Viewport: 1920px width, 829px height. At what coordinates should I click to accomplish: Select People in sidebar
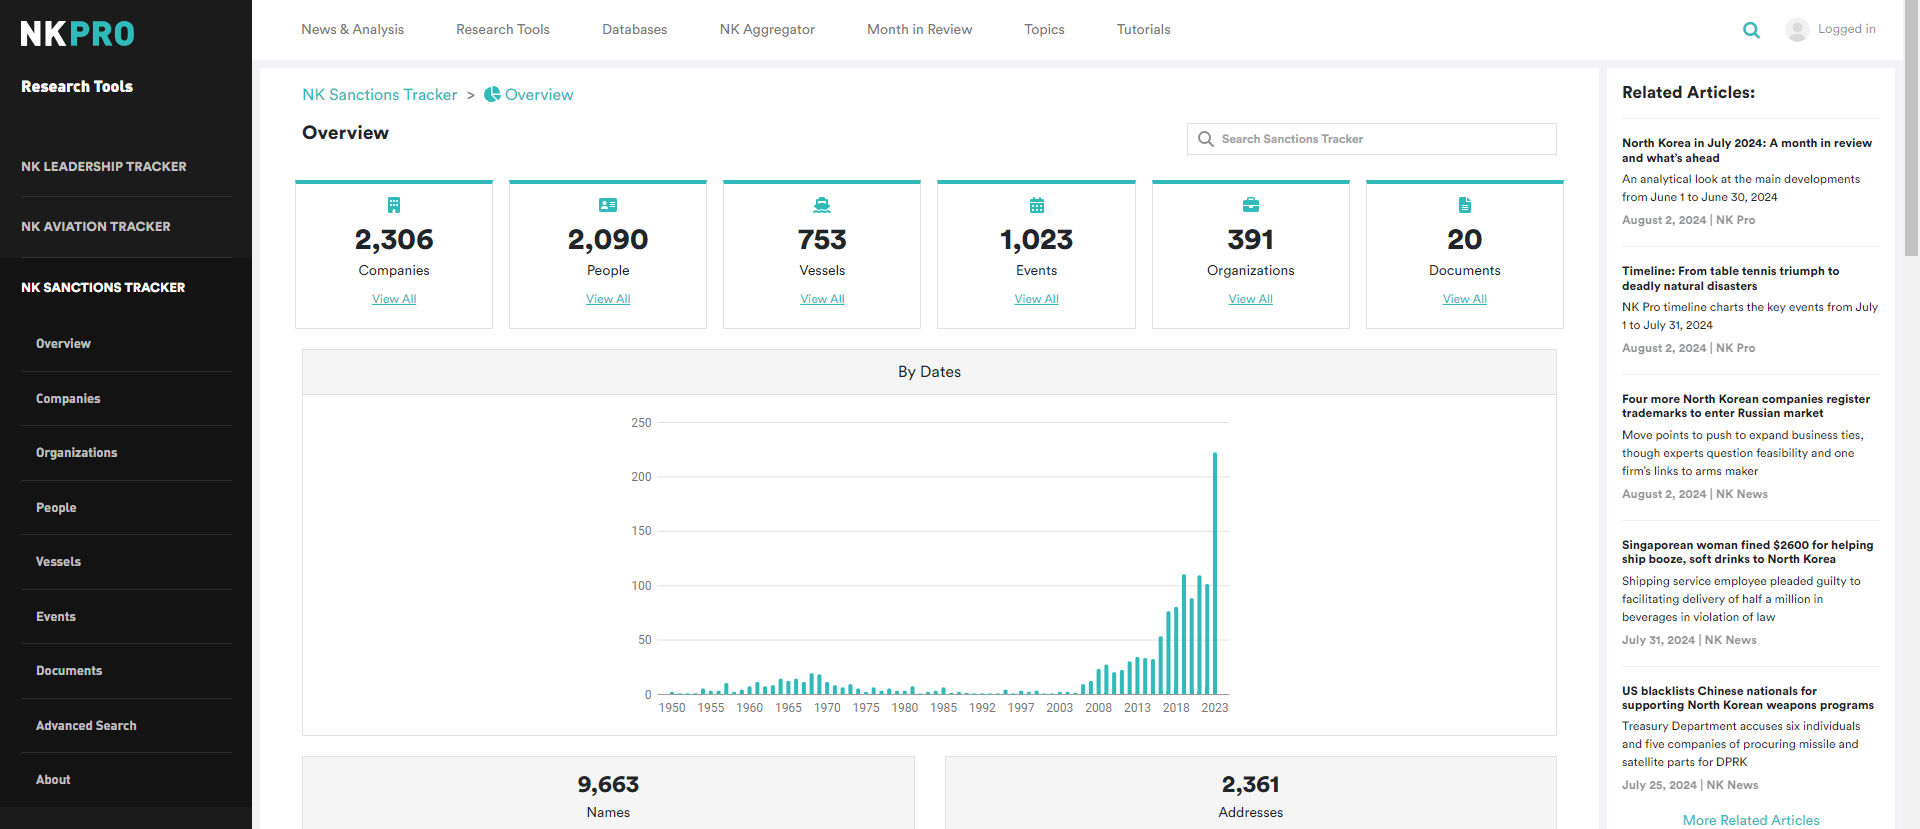click(56, 508)
